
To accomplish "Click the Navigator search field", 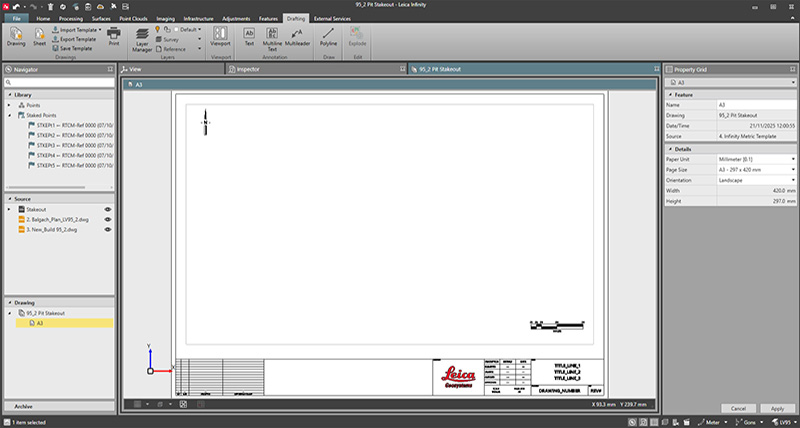I will pyautogui.click(x=58, y=82).
